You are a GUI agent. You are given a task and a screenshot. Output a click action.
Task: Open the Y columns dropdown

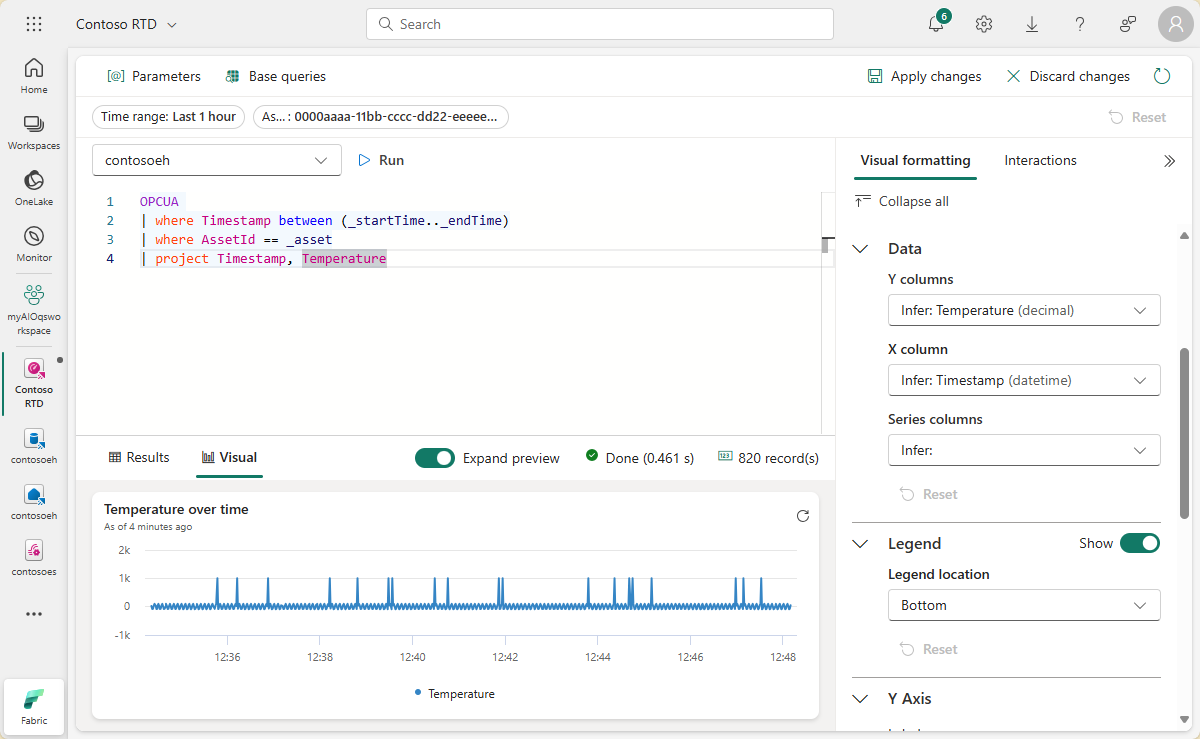click(1023, 310)
